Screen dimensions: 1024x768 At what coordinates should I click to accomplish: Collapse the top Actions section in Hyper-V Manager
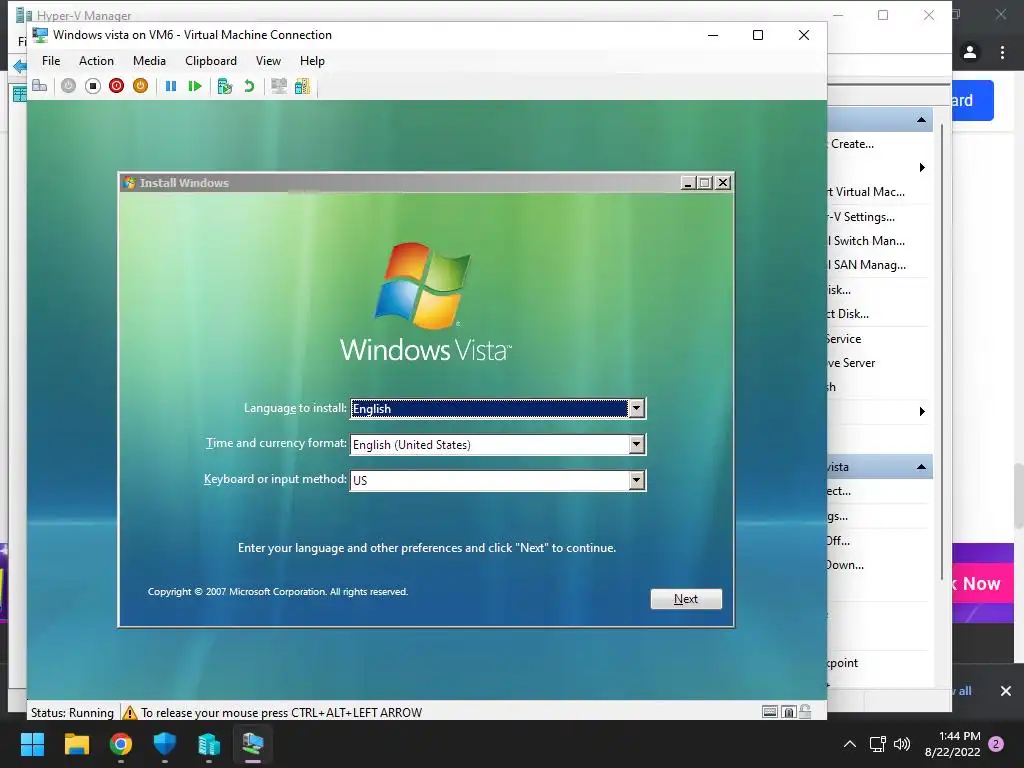tap(921, 120)
